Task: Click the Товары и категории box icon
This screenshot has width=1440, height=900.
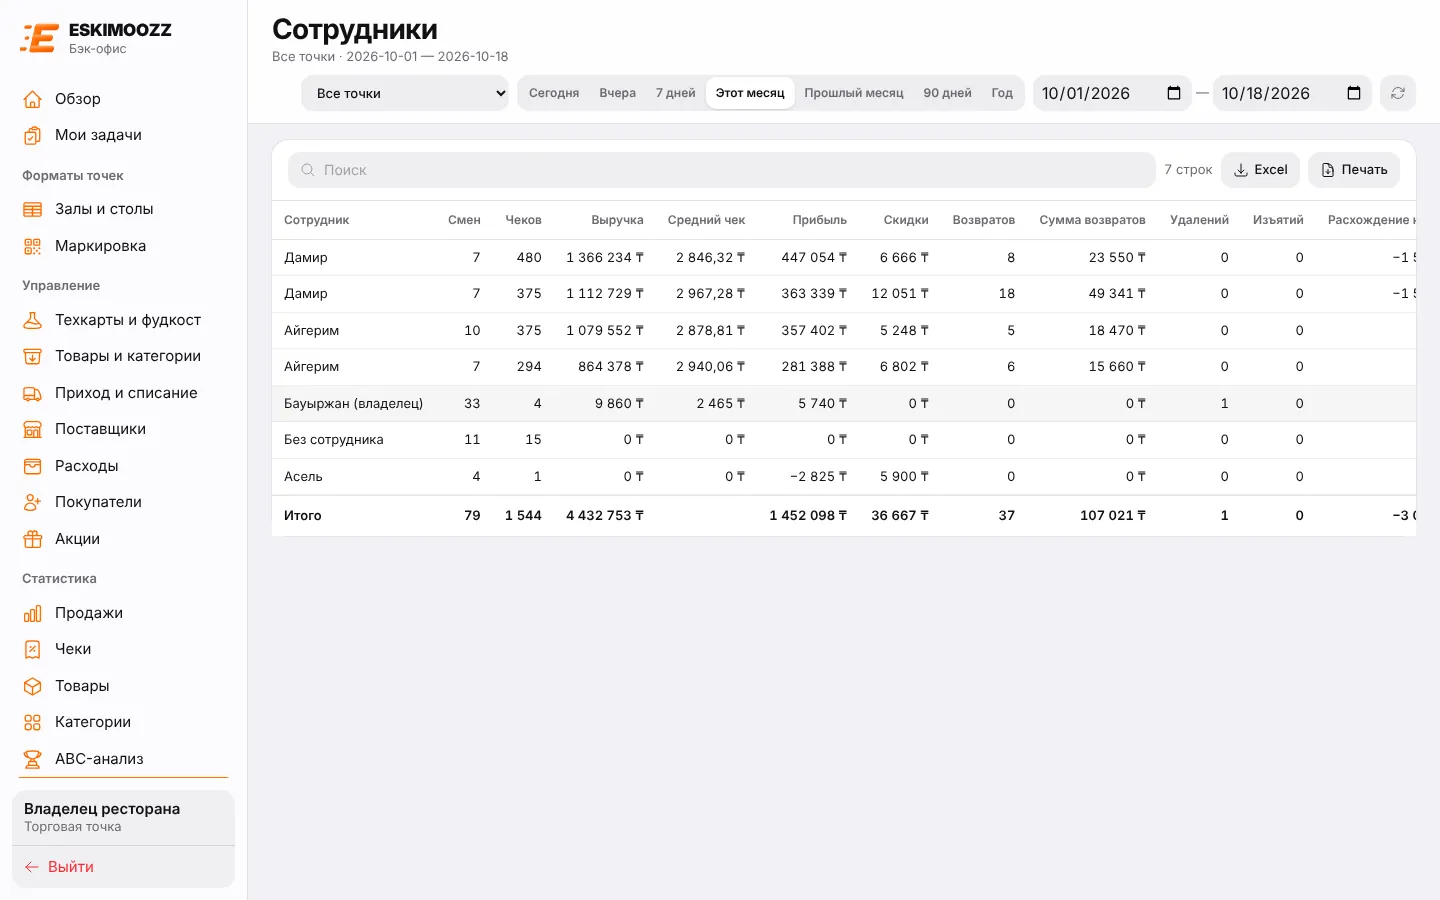Action: click(x=33, y=356)
